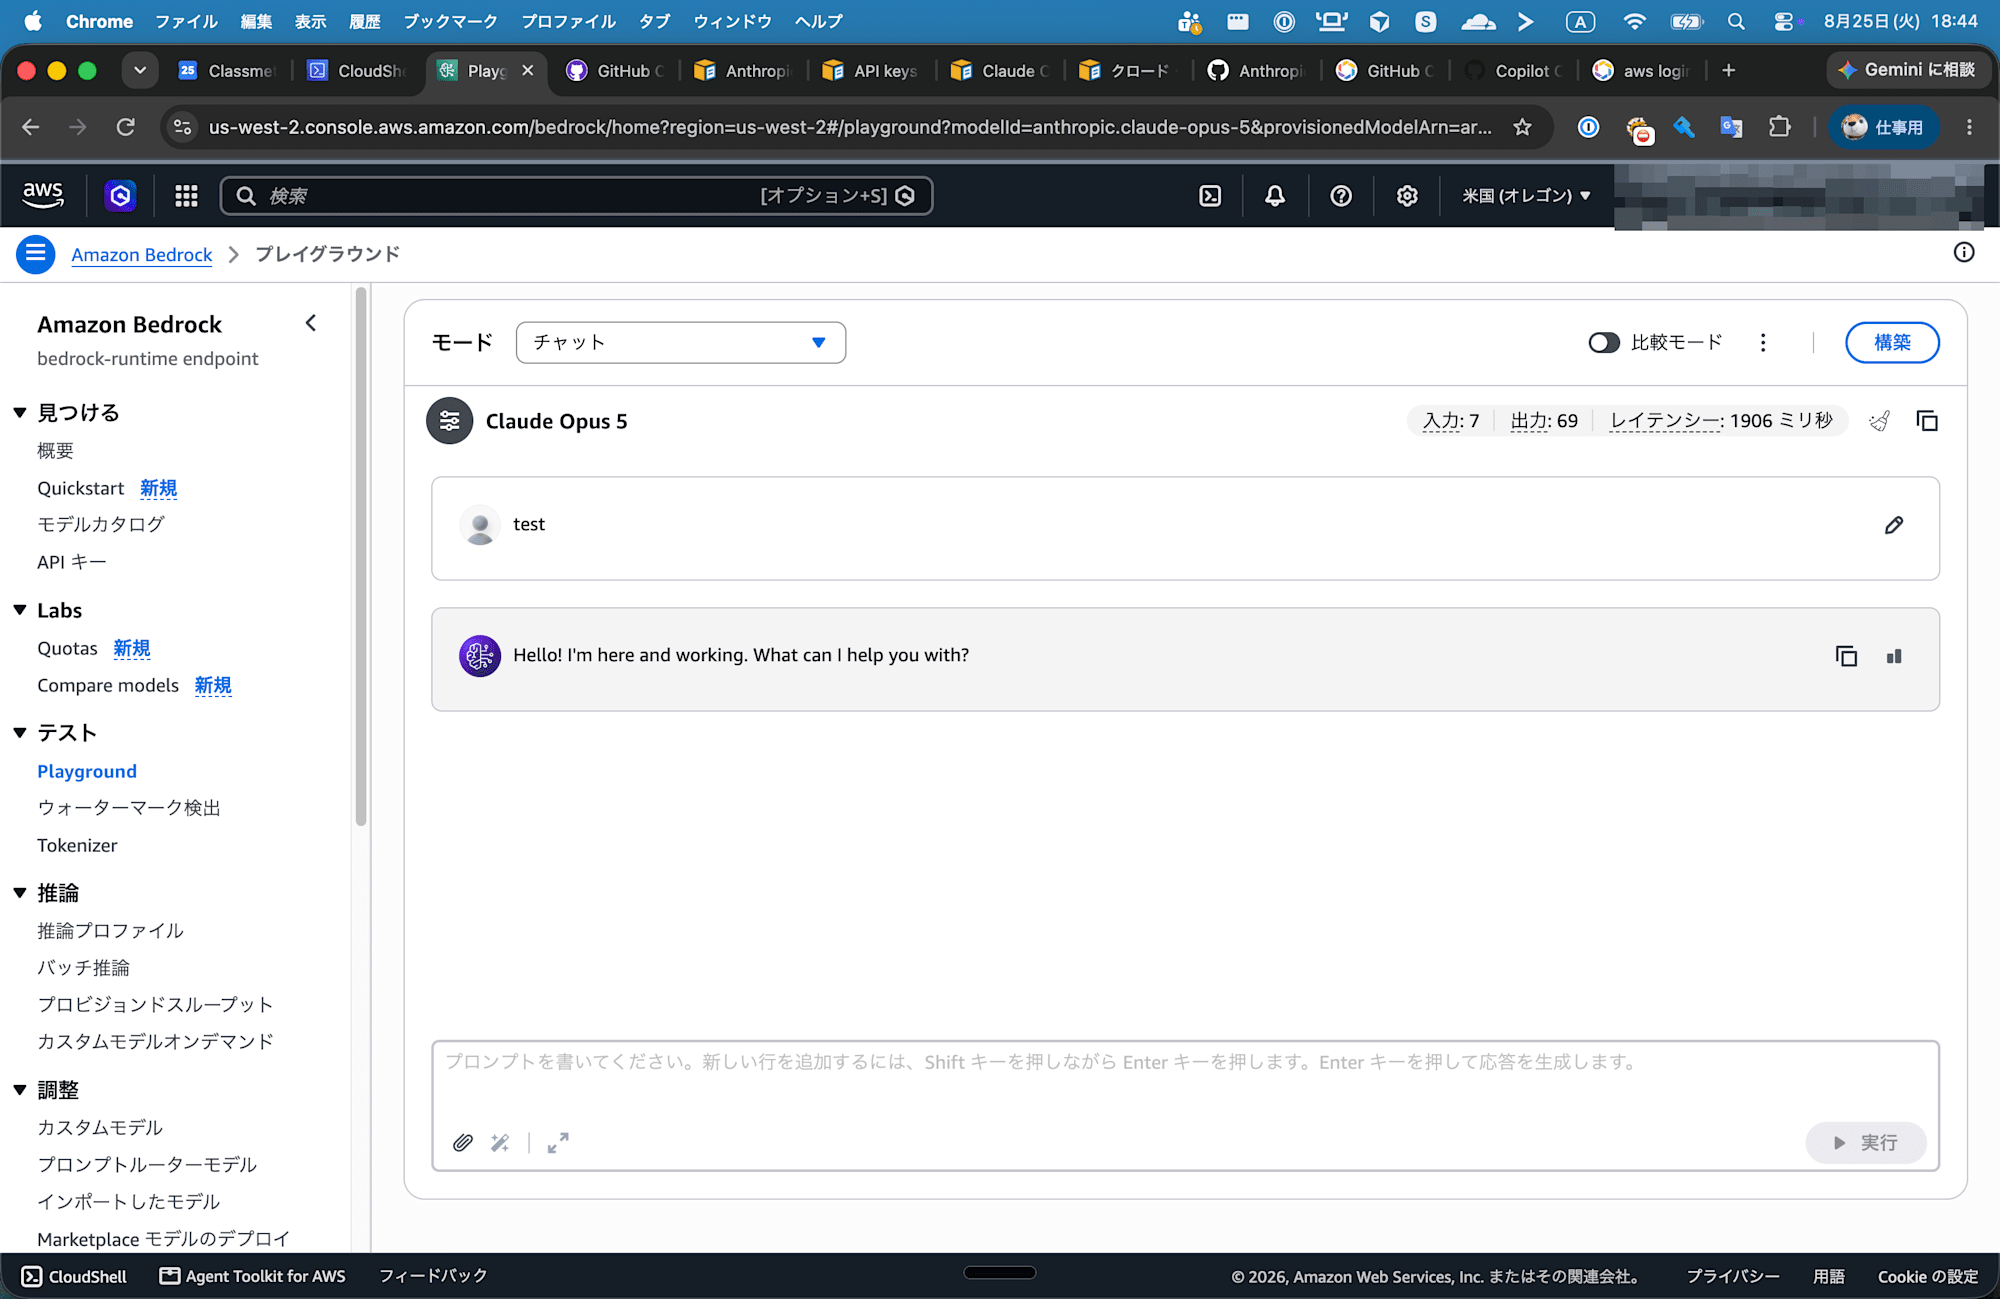This screenshot has width=2000, height=1299.
Task: Click the 構築 button
Action: pyautogui.click(x=1892, y=343)
